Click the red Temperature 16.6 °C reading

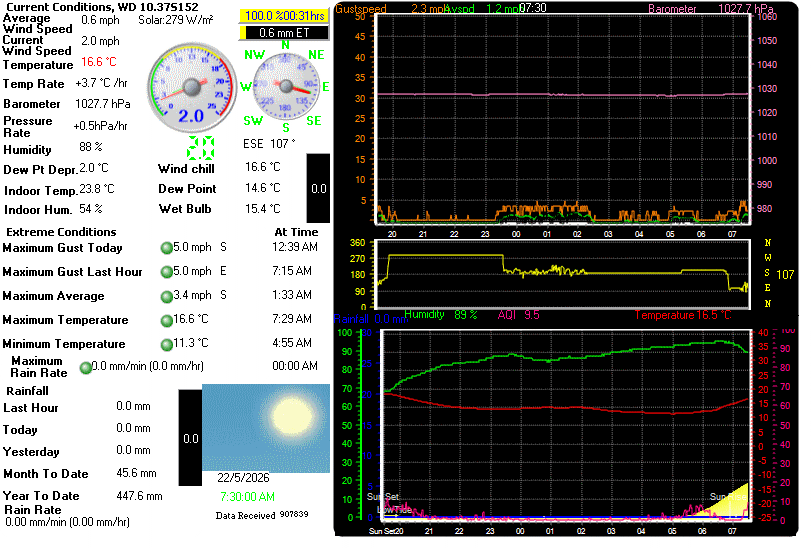99,62
